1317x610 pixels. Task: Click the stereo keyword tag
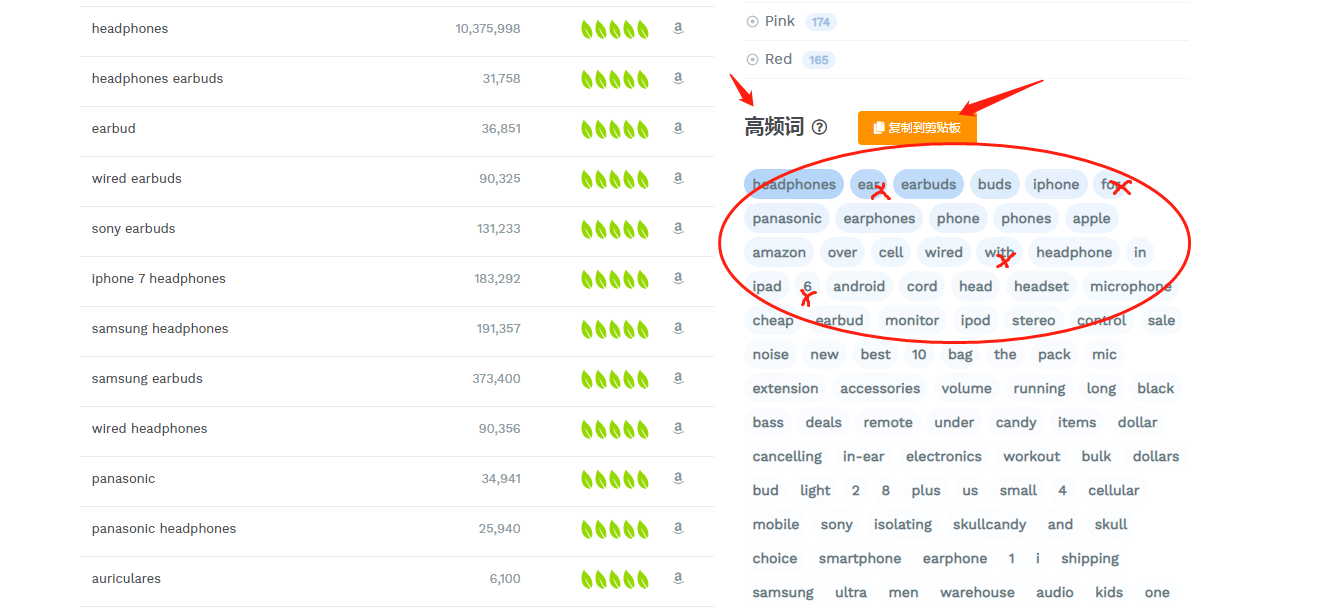(x=1033, y=320)
